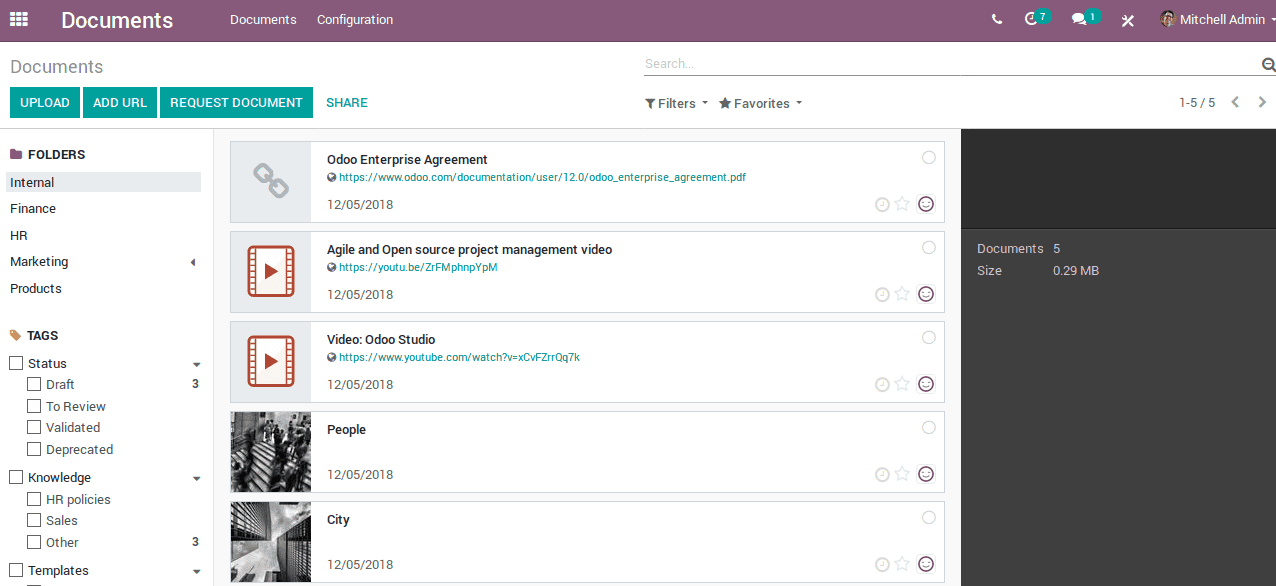Screen dimensions: 1276x586
Task: Select the City document circle
Action: click(x=929, y=517)
